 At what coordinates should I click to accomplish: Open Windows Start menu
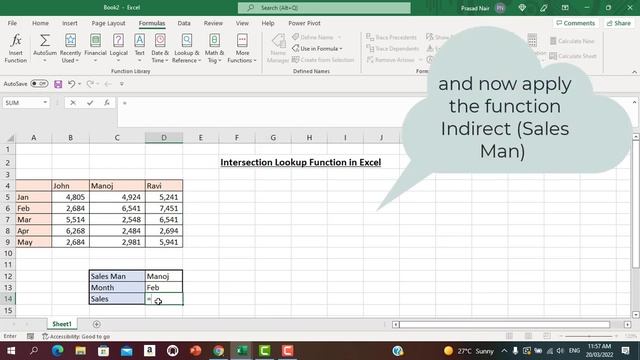pyautogui.click(x=11, y=351)
